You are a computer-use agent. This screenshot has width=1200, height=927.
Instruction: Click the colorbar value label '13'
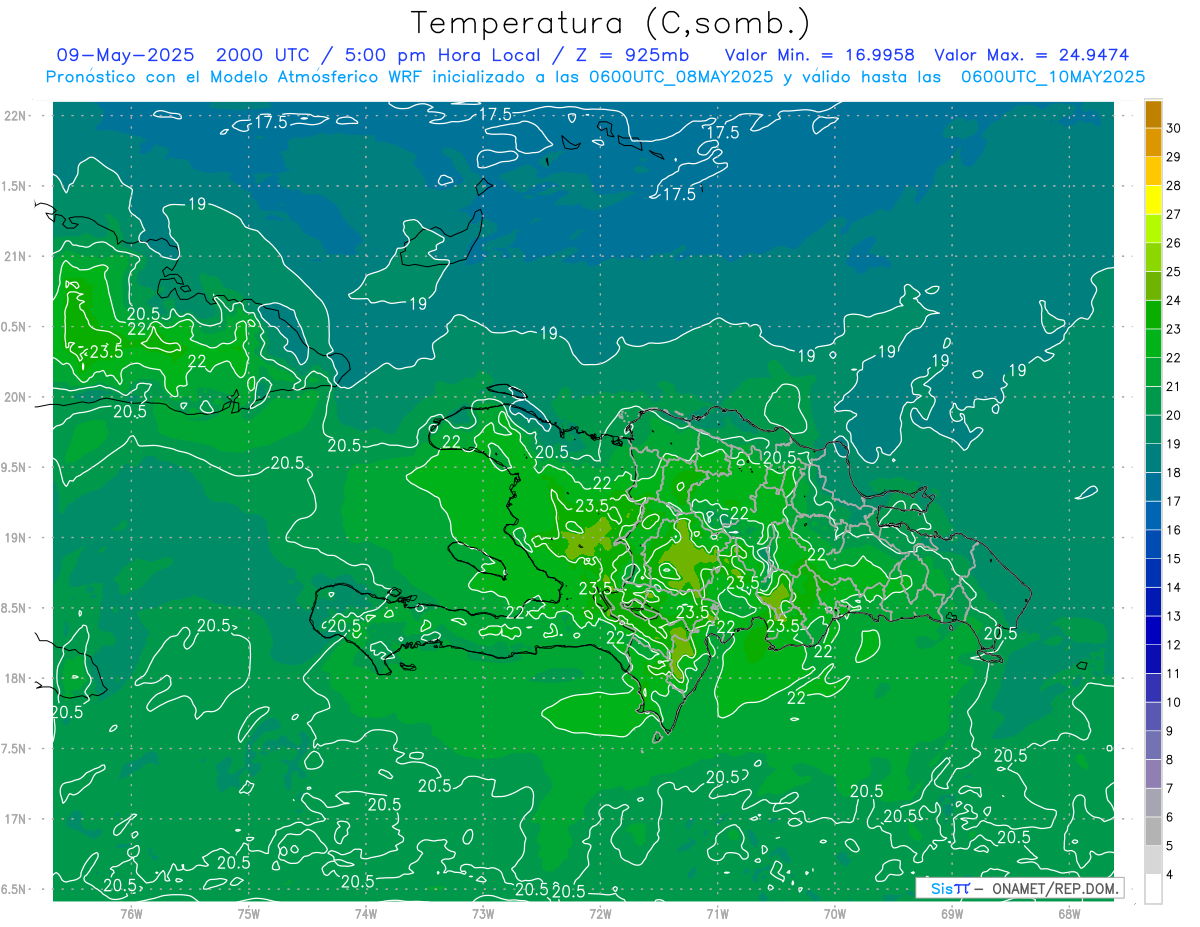click(x=1173, y=616)
